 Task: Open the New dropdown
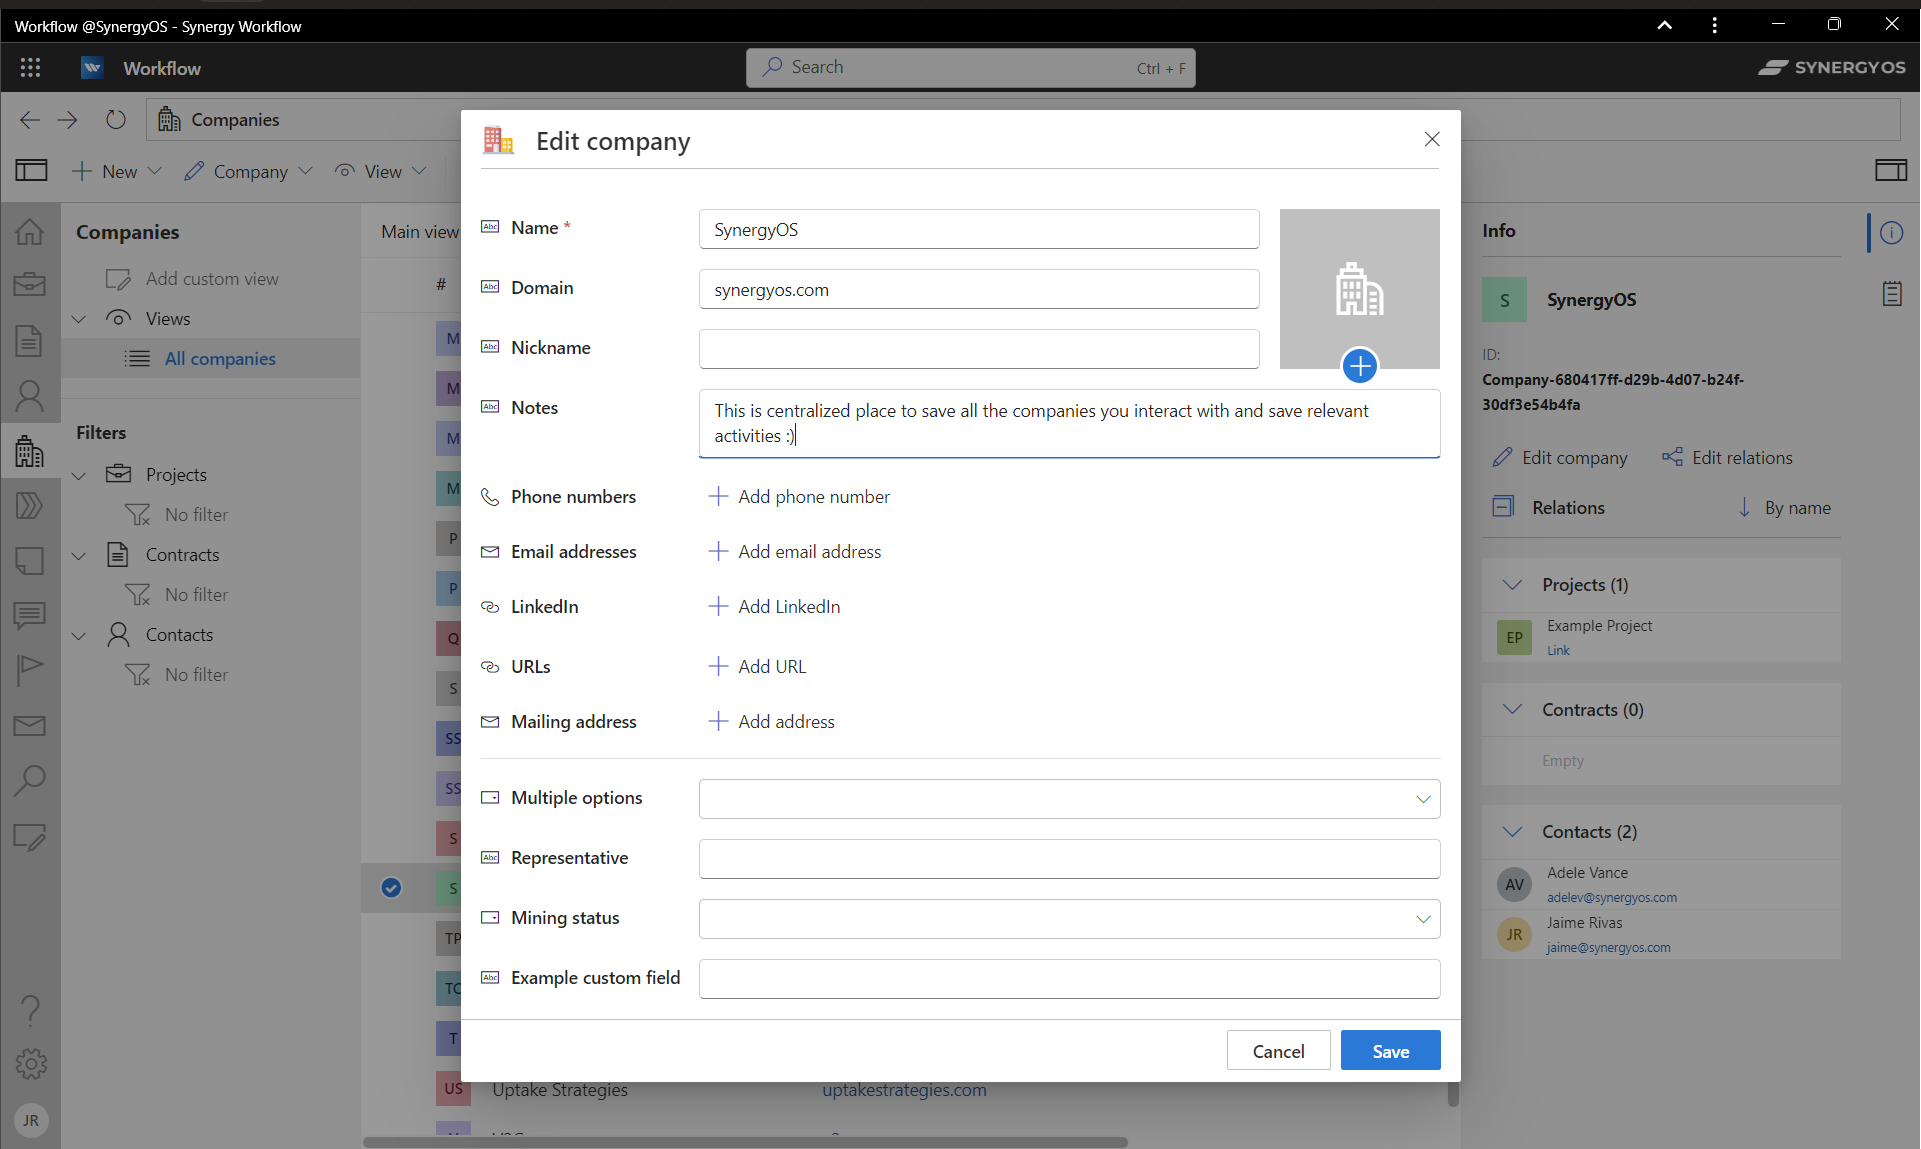point(116,171)
